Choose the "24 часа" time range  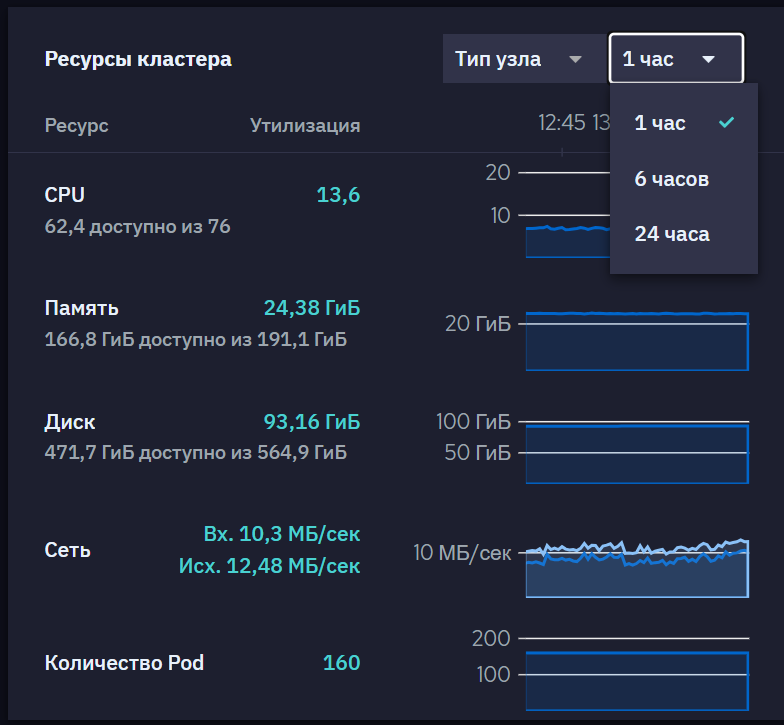coord(684,234)
